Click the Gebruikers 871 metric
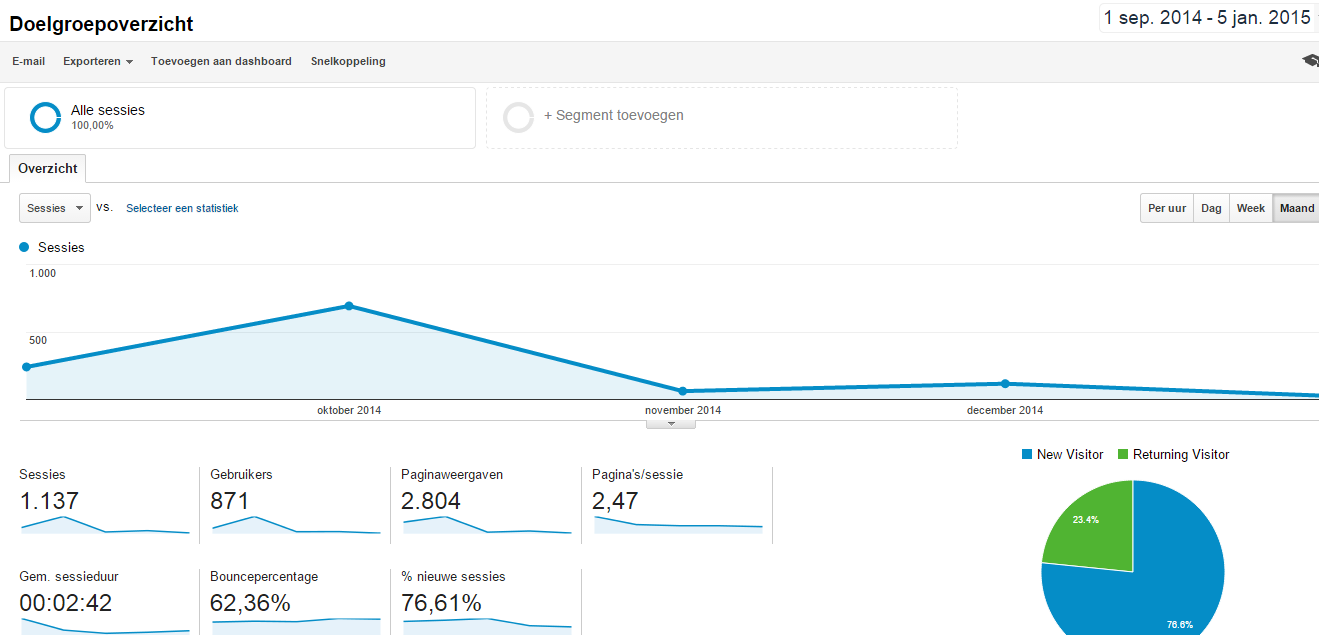The width and height of the screenshot is (1319, 635). [x=296, y=504]
